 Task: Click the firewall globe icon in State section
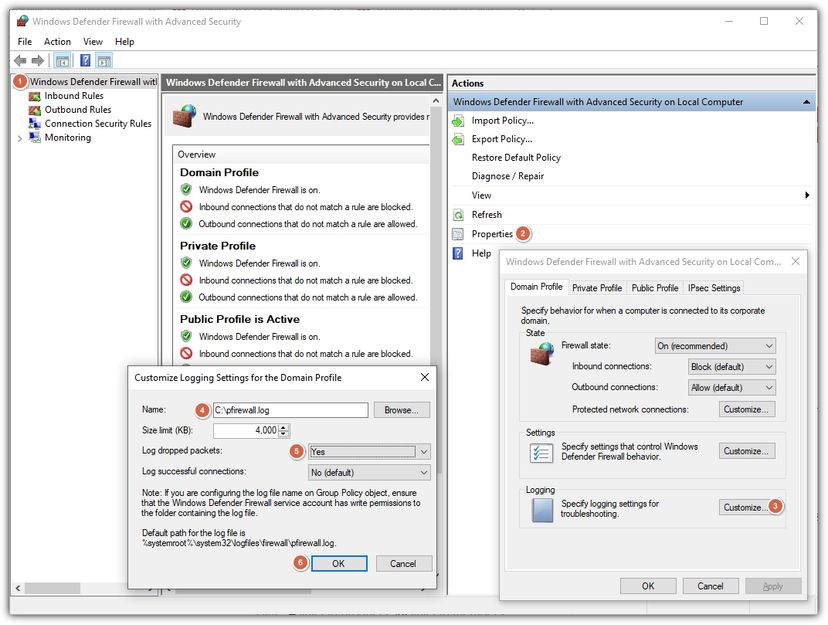pyautogui.click(x=542, y=353)
